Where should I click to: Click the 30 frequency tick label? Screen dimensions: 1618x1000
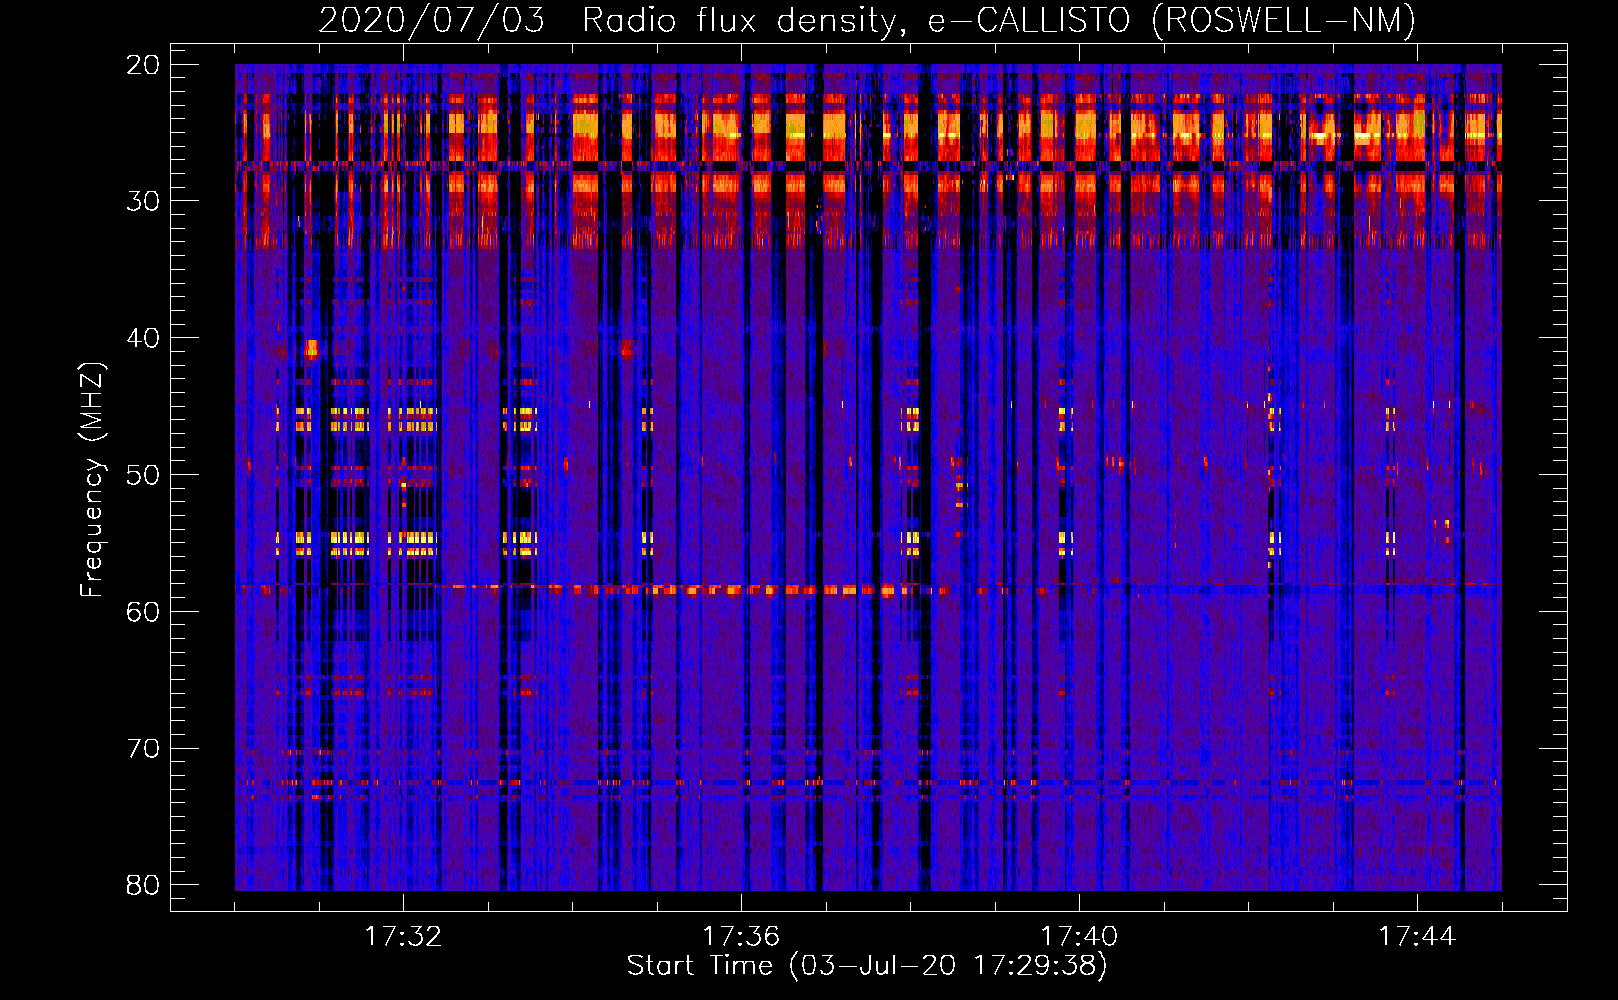click(143, 201)
